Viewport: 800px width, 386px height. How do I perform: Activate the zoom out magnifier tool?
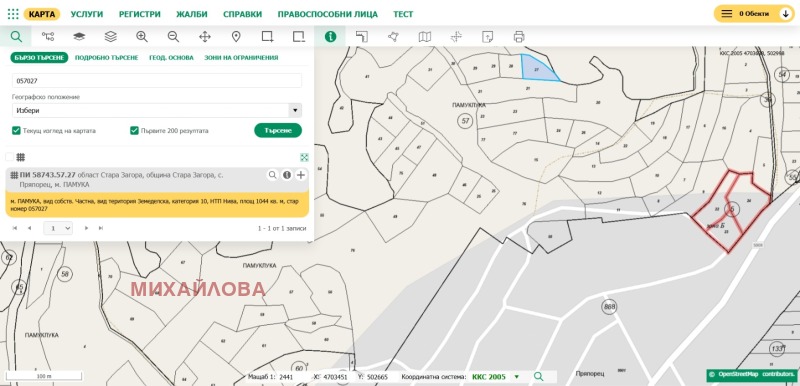click(173, 37)
